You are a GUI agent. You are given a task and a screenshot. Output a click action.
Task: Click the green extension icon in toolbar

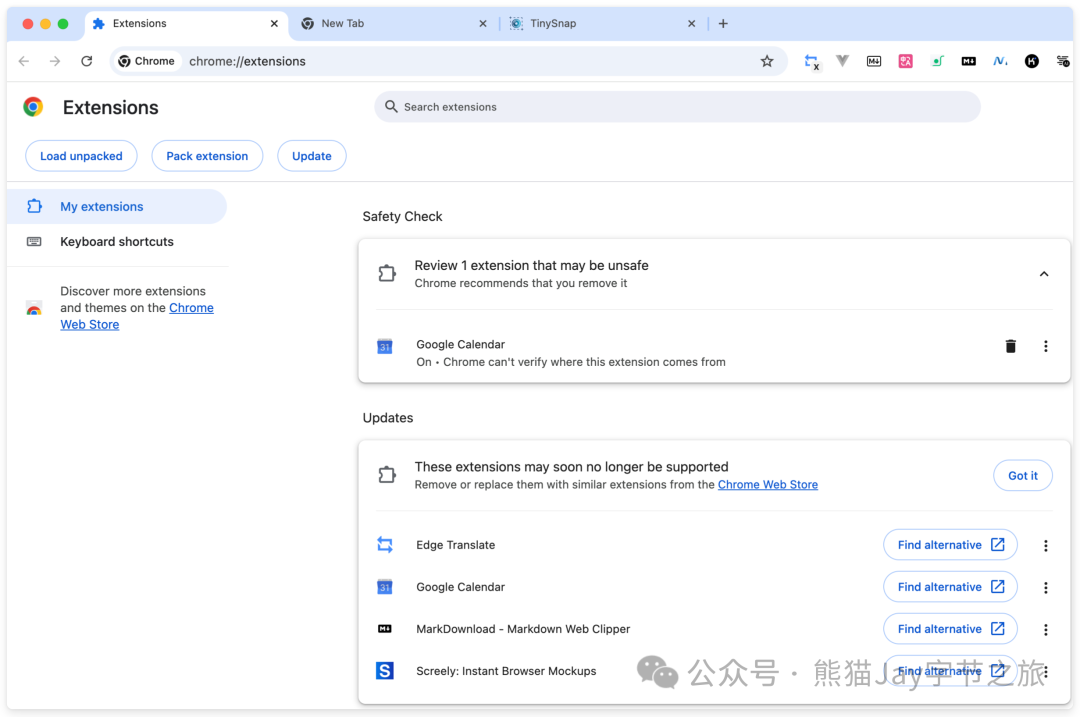coord(937,61)
